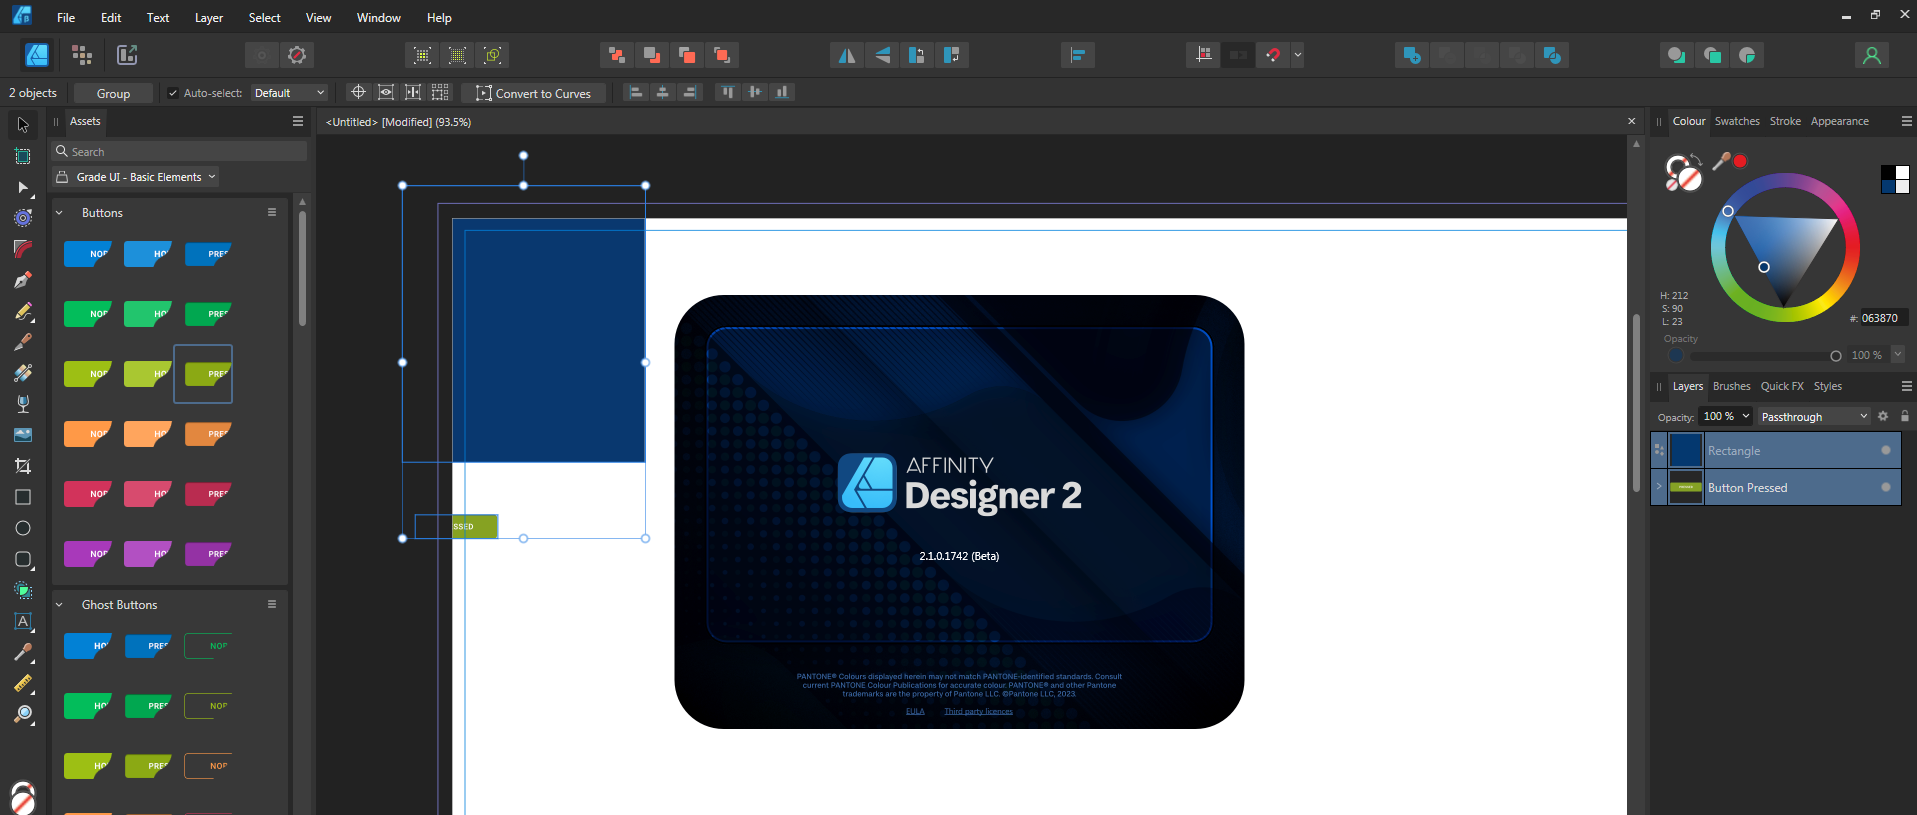Click the Group button
This screenshot has height=815, width=1917.
click(113, 93)
